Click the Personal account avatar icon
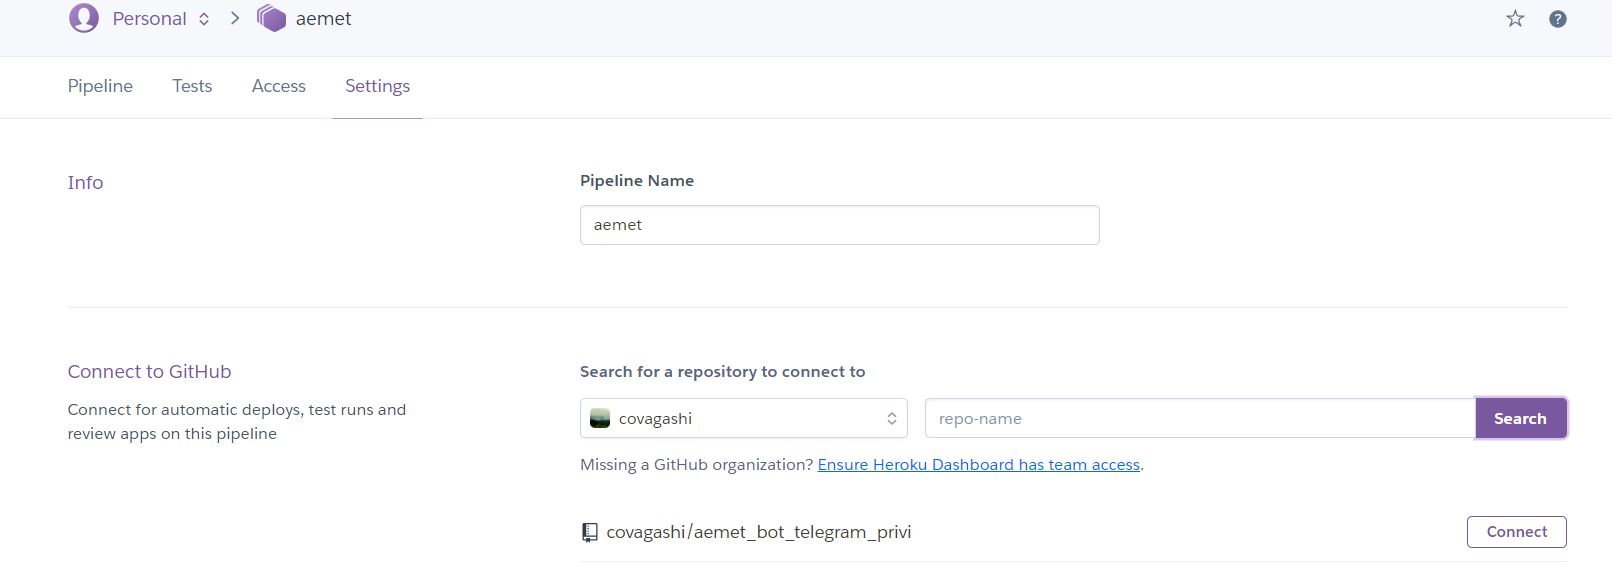 pyautogui.click(x=84, y=18)
